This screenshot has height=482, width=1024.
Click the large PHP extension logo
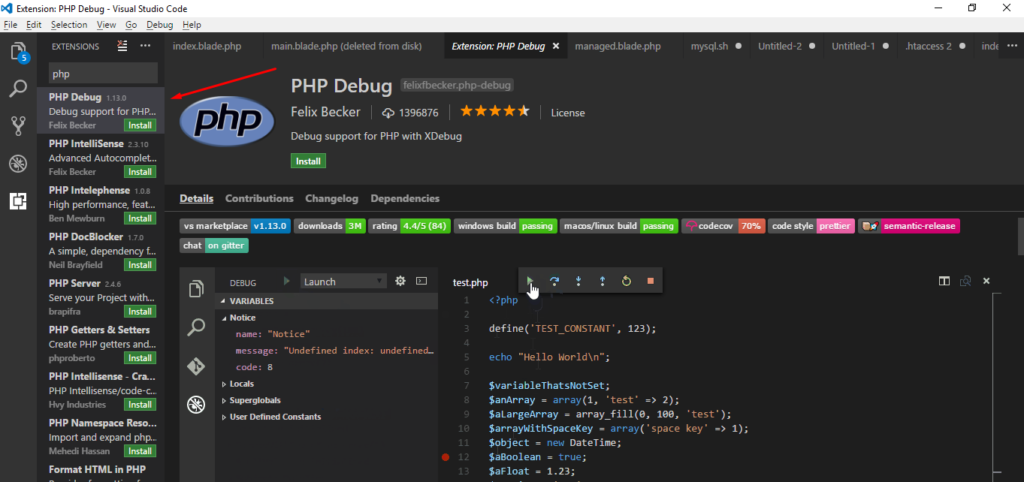(227, 120)
